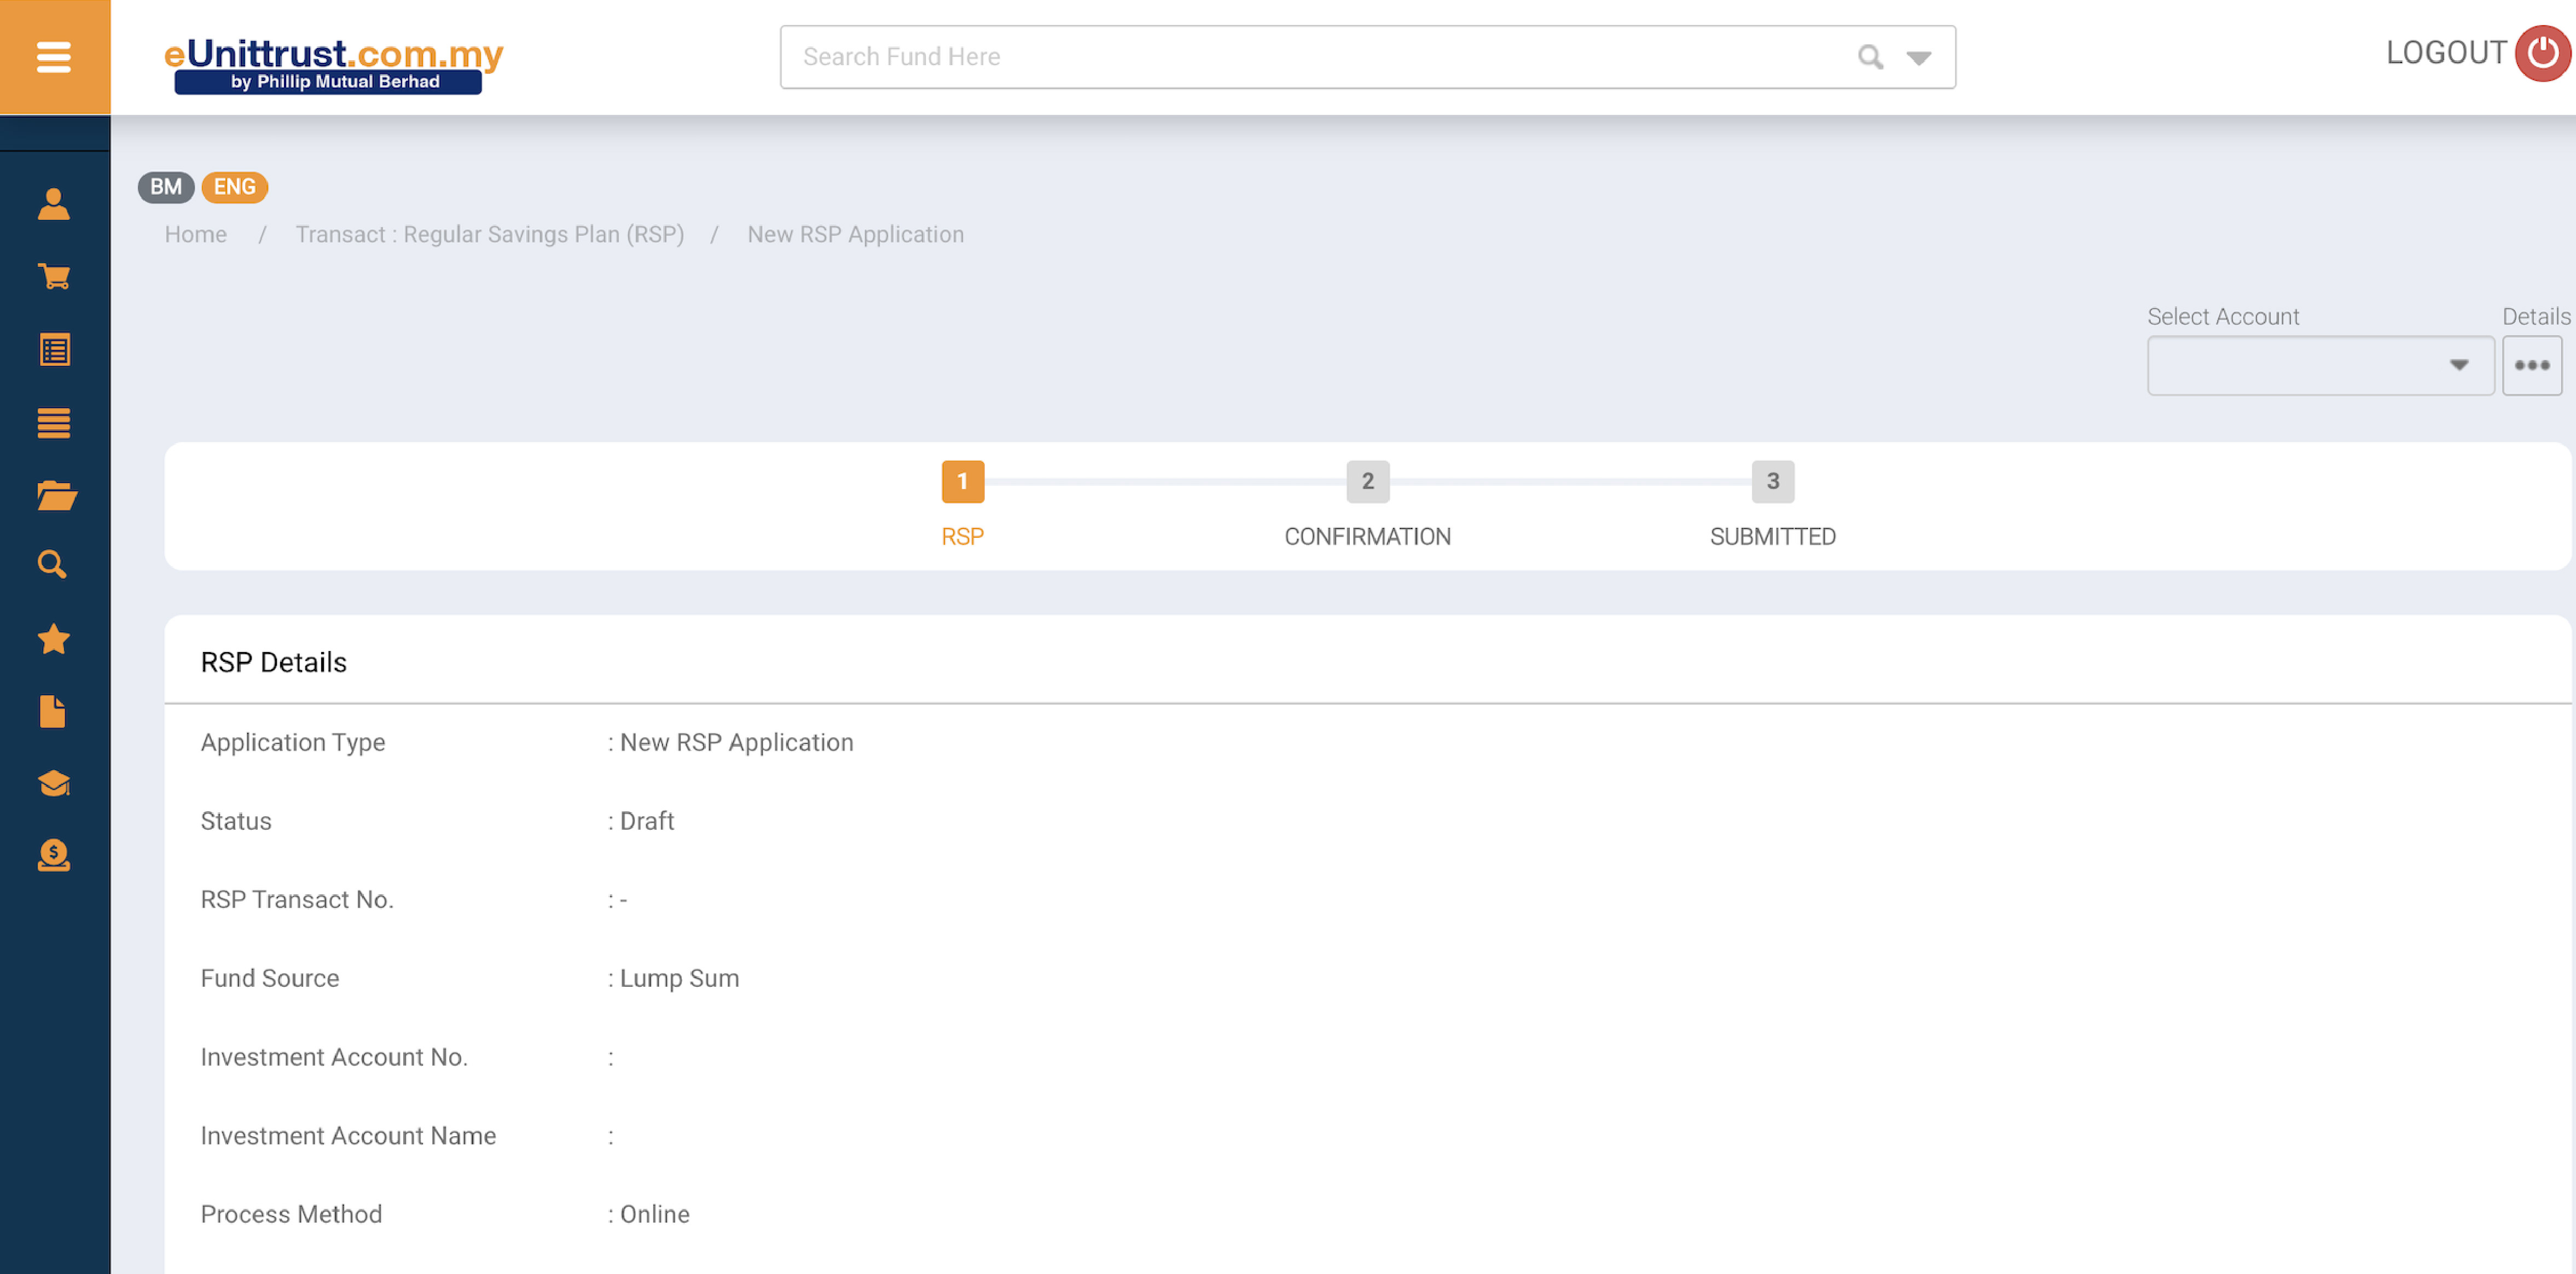Image resolution: width=2576 pixels, height=1274 pixels.
Task: Click the Search Fund Here field
Action: 1310,57
